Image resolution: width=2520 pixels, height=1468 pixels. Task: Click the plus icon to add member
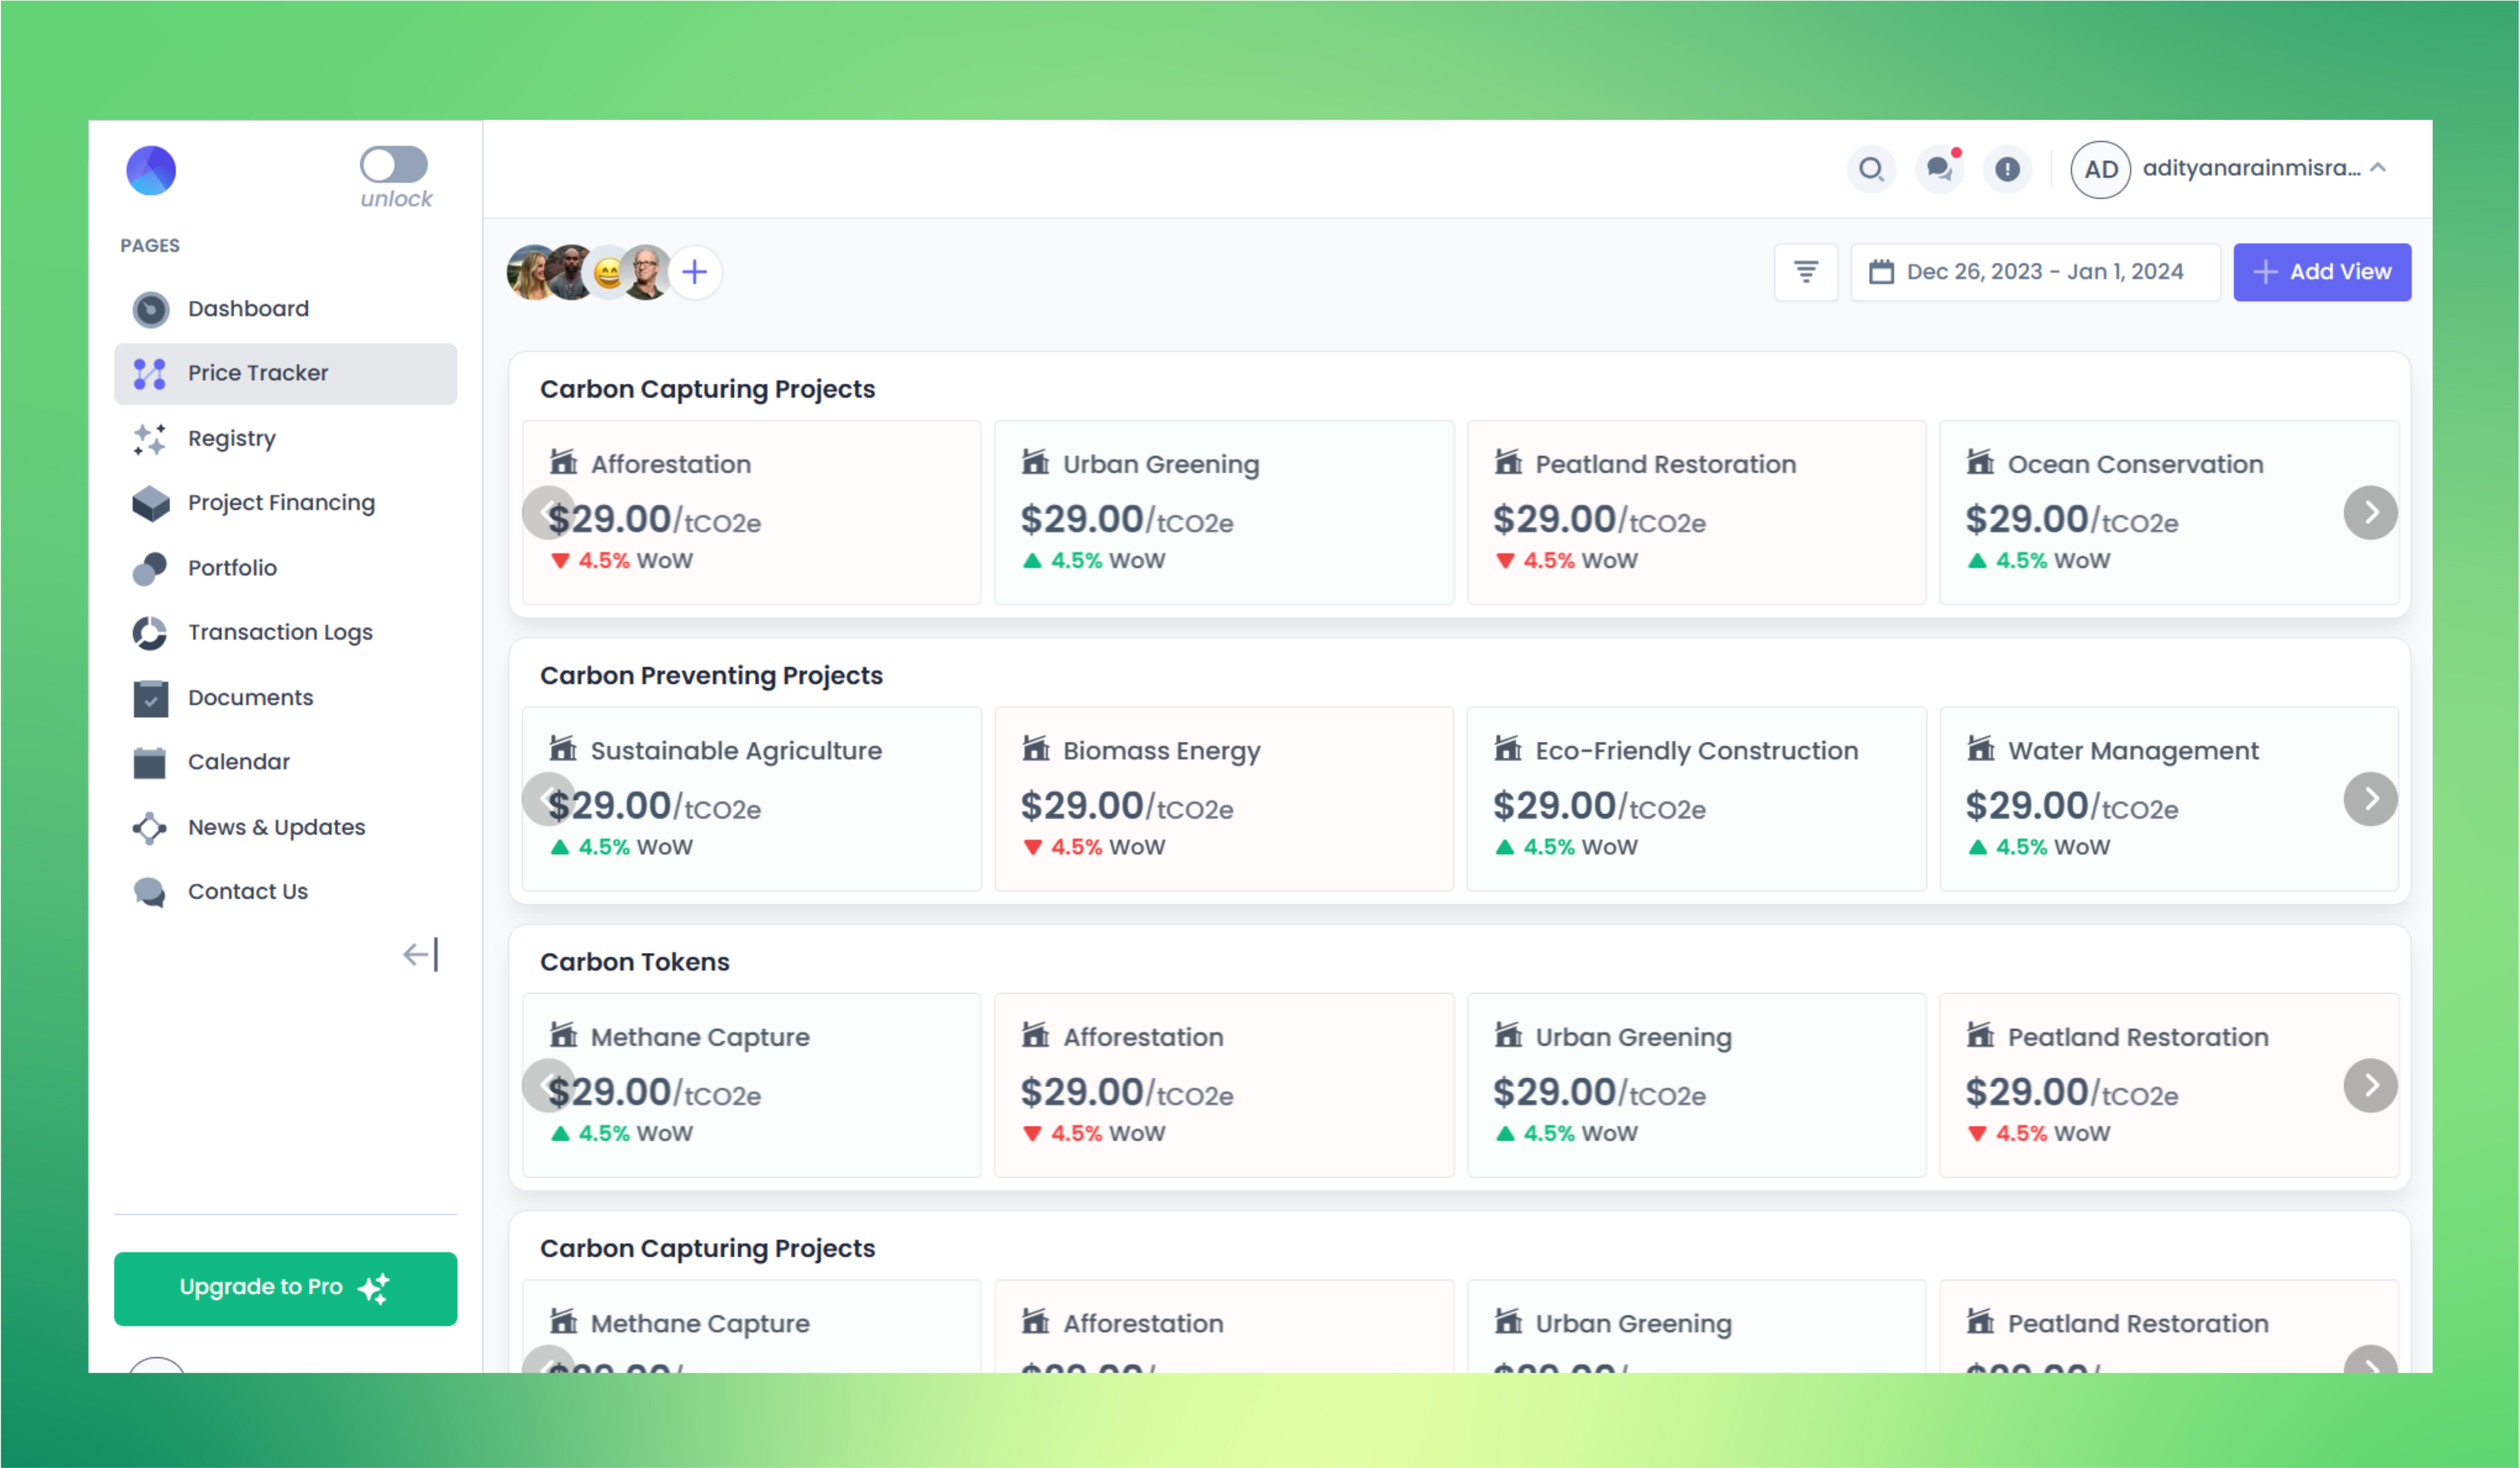coord(695,272)
